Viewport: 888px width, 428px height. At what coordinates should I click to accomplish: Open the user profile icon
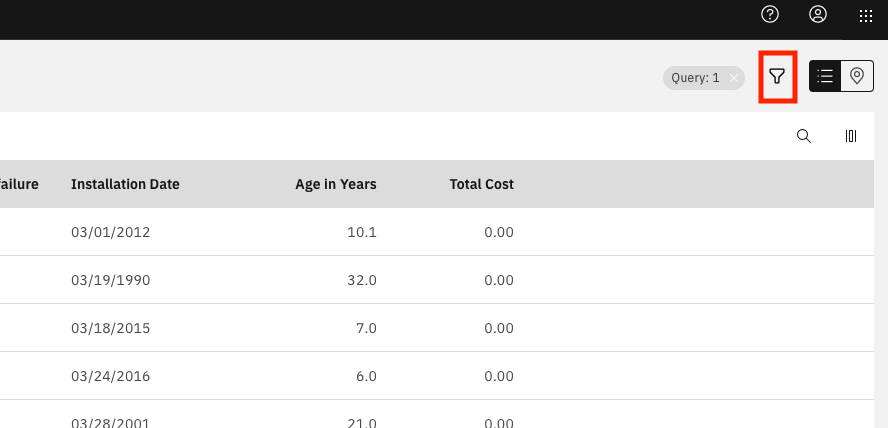point(818,15)
